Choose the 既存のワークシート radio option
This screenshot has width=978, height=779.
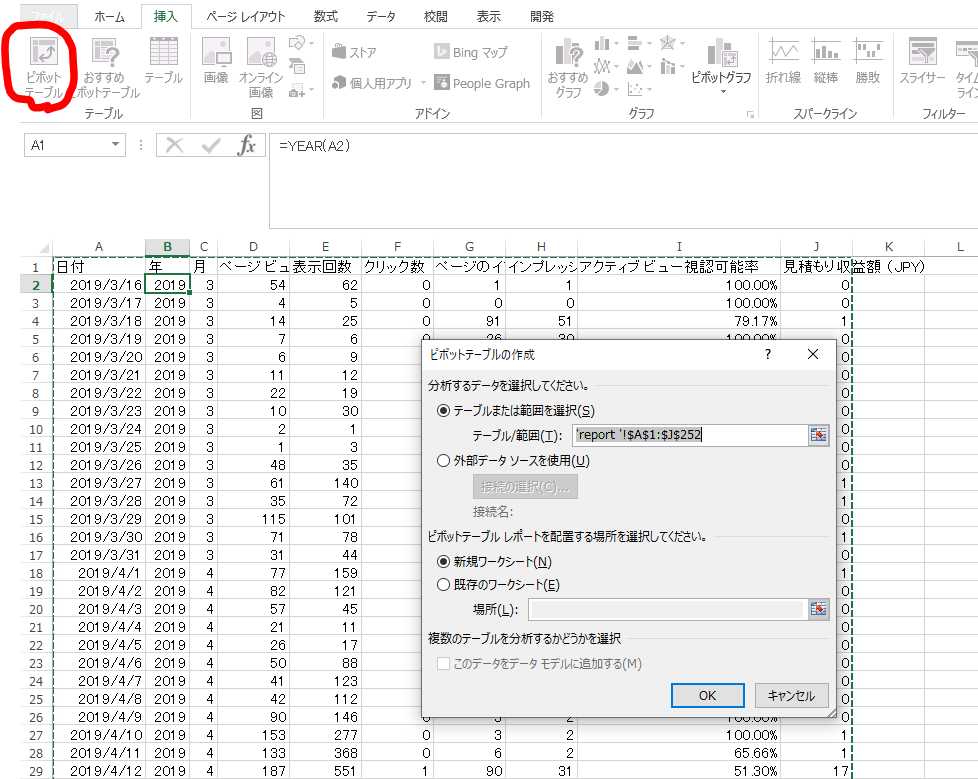(x=443, y=585)
